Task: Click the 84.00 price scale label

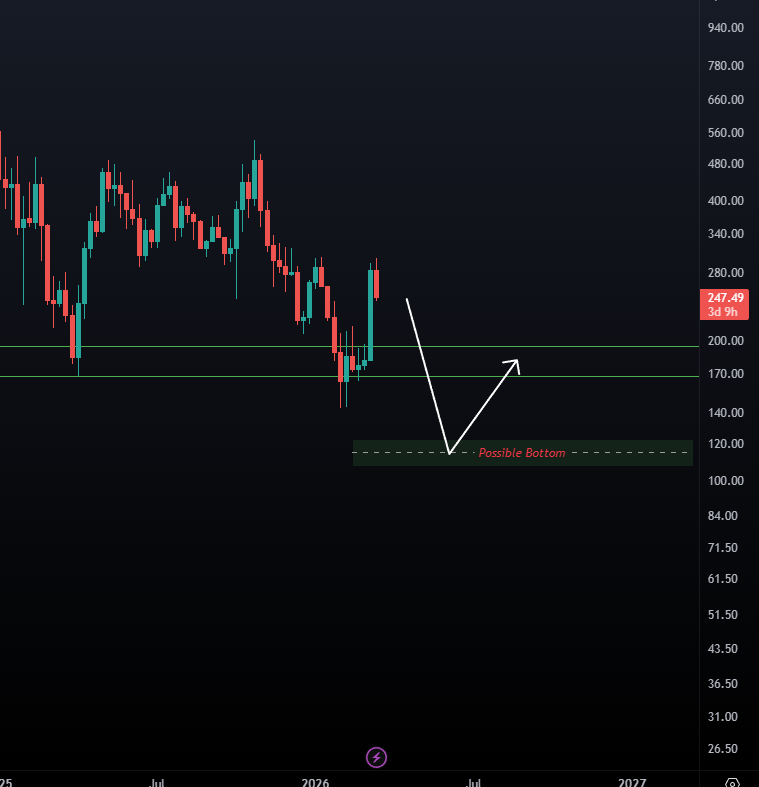Action: pos(723,516)
